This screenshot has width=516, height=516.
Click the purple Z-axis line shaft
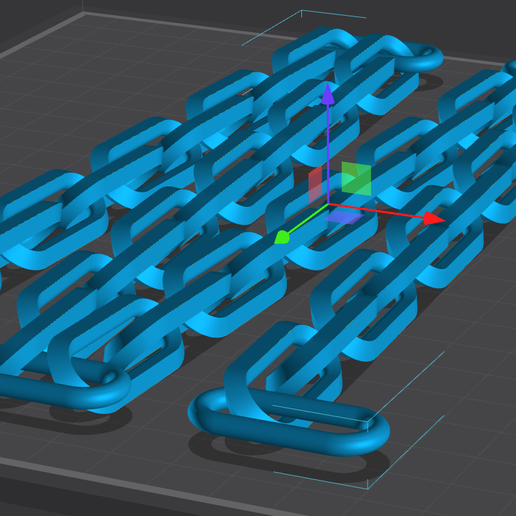tap(328, 153)
